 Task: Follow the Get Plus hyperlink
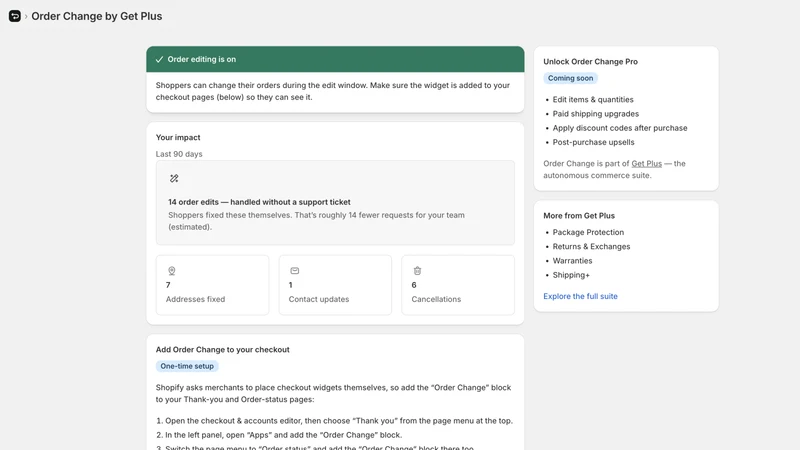(646, 164)
